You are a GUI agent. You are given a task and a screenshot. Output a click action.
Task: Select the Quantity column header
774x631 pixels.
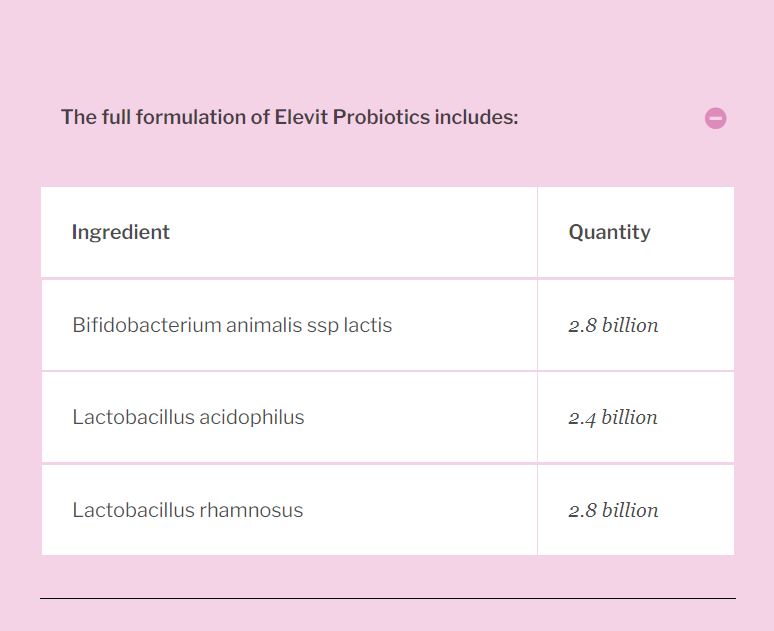[x=610, y=232]
